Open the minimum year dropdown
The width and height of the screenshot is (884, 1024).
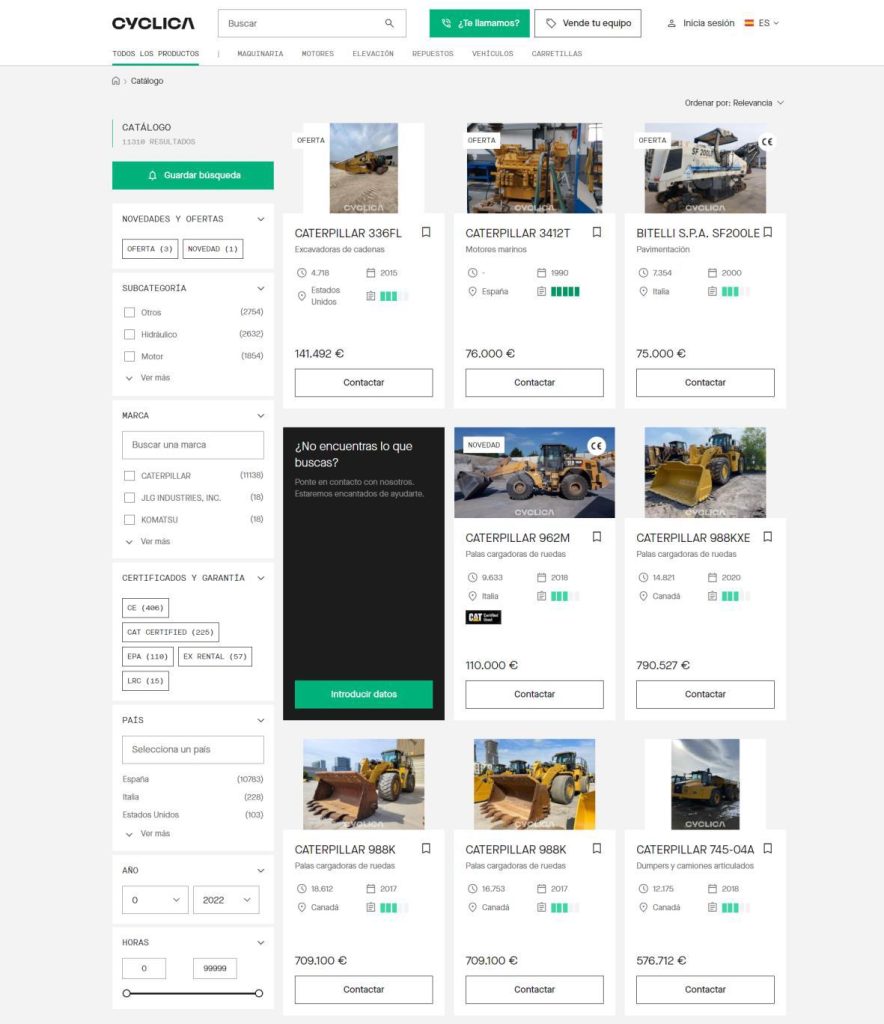point(155,900)
